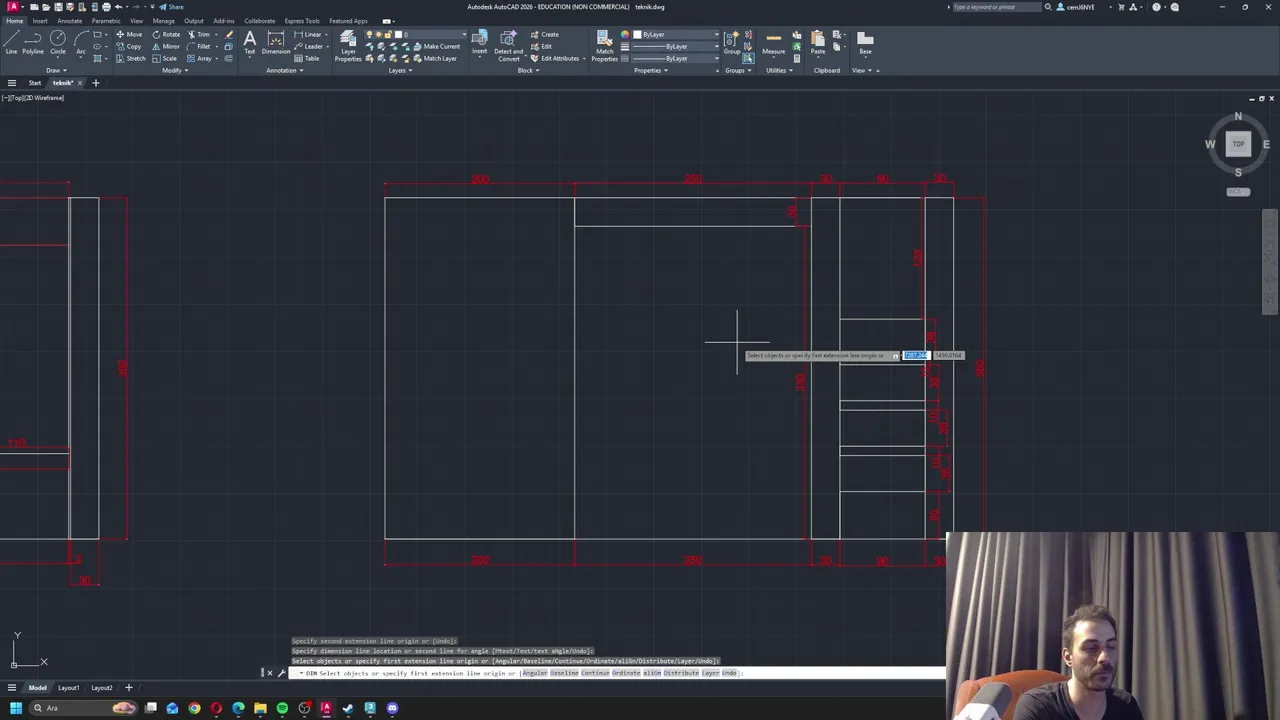
Task: Expand the Annotation panel dropdown
Action: 285,70
